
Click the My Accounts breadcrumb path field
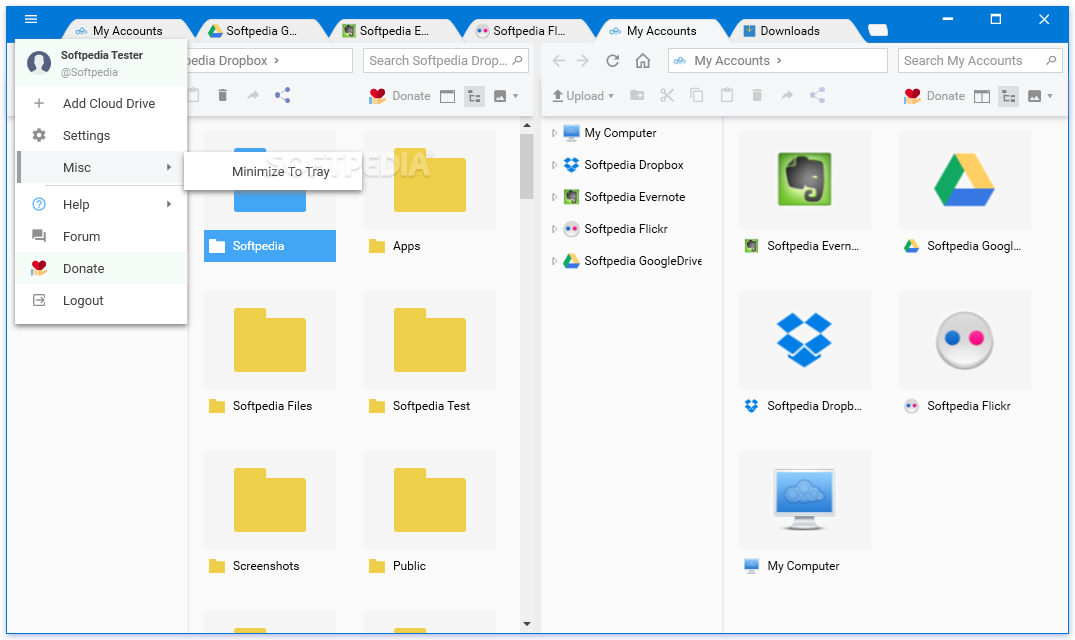[777, 60]
